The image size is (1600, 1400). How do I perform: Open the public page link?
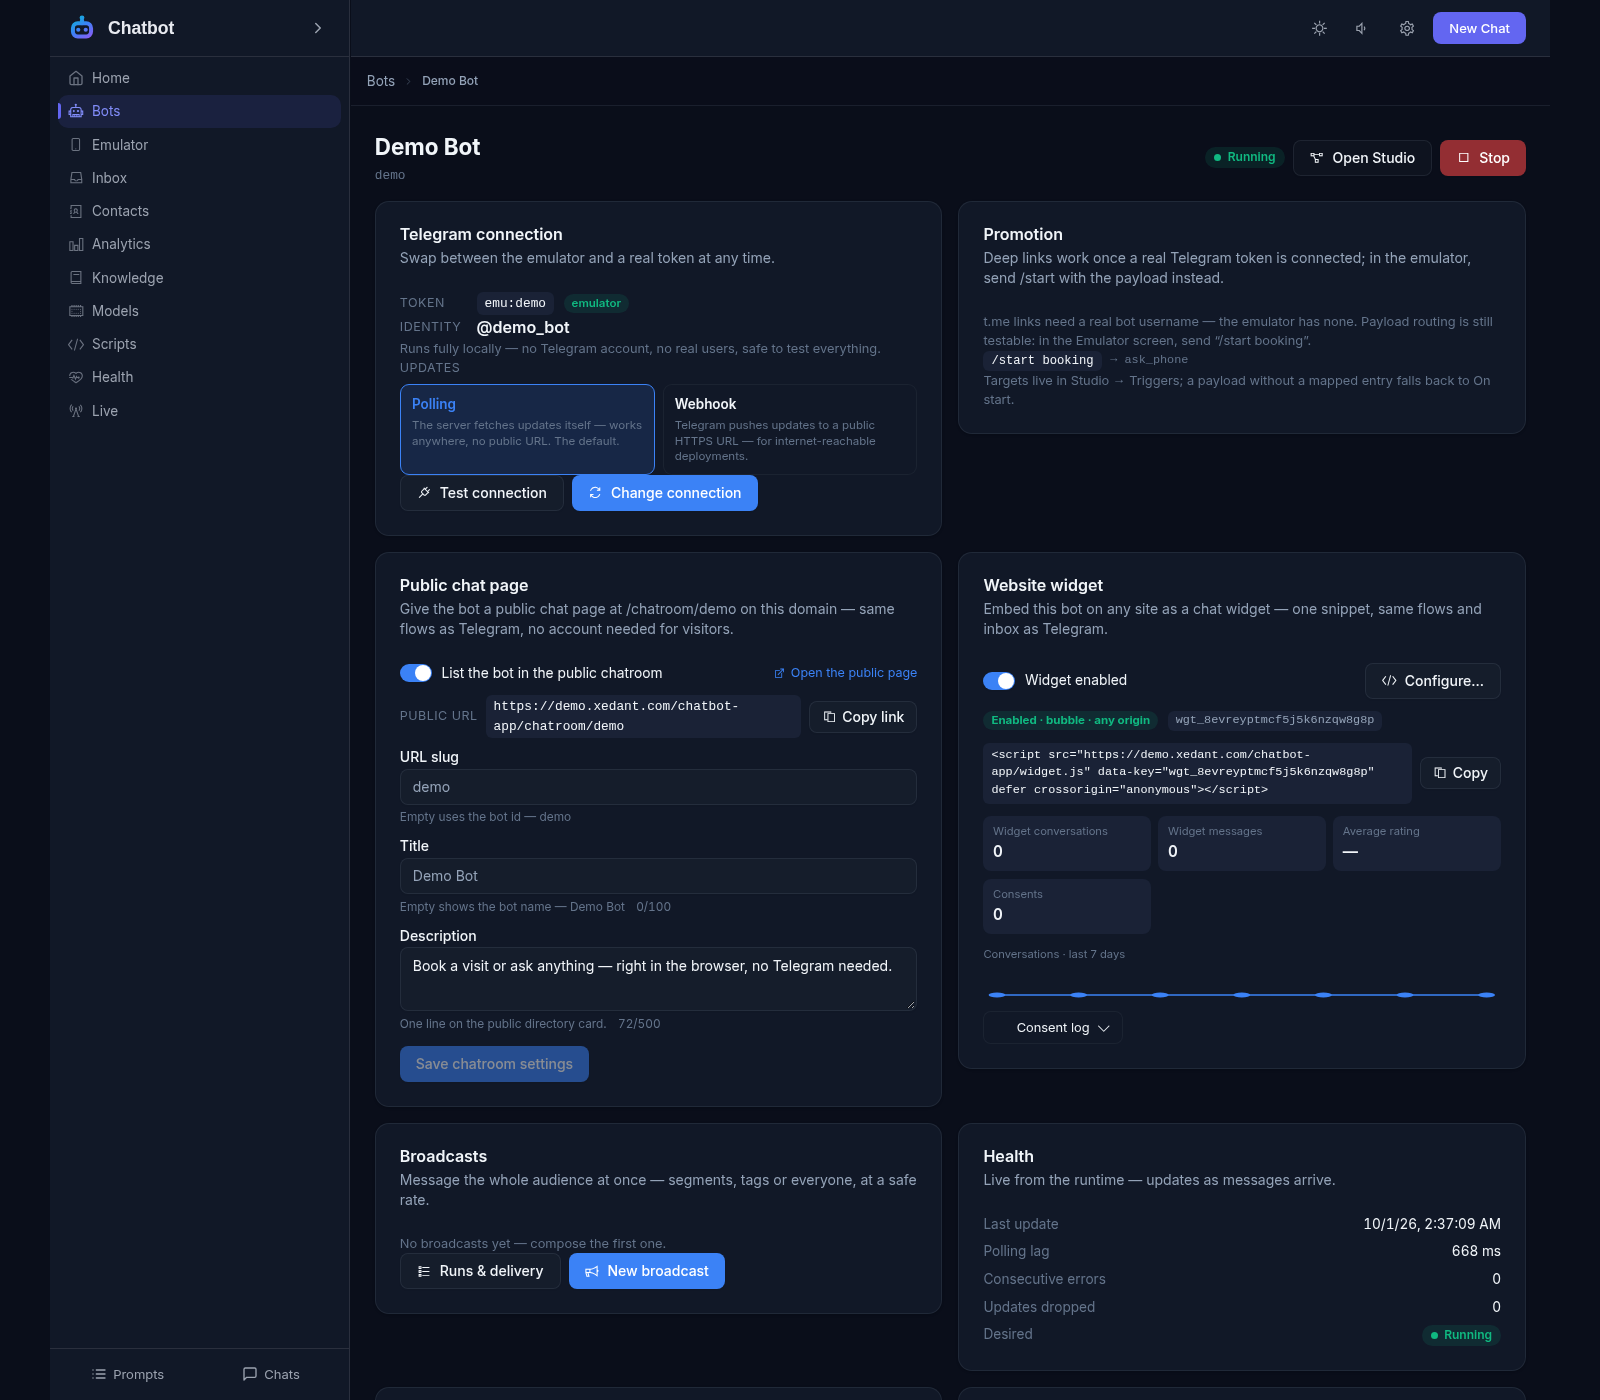[845, 673]
